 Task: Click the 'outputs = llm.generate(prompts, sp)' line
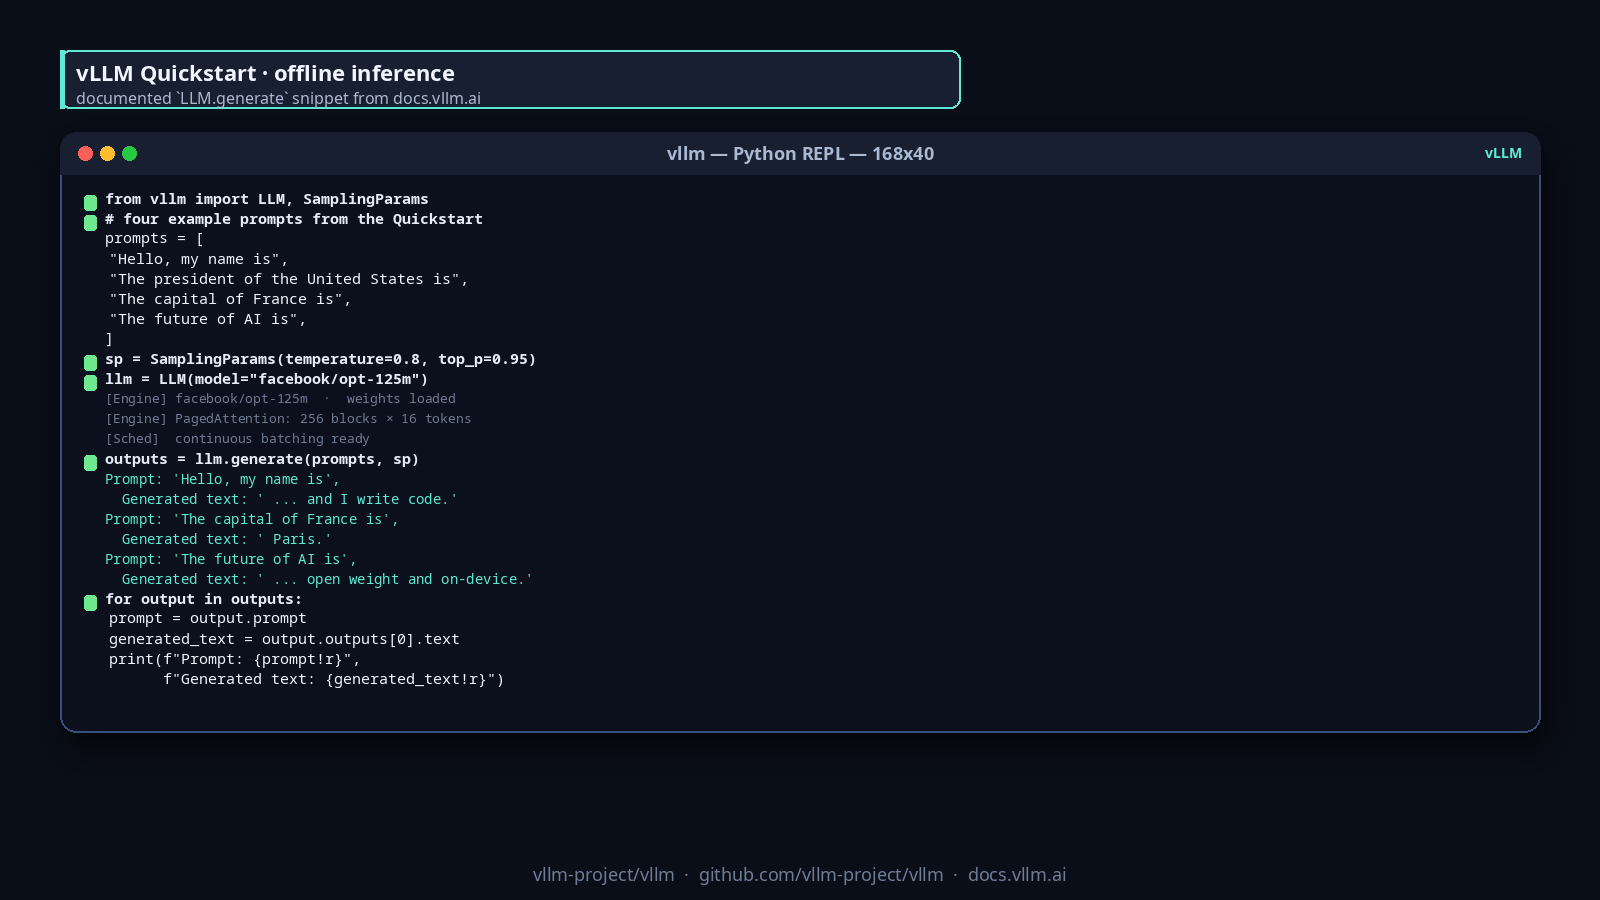262,459
